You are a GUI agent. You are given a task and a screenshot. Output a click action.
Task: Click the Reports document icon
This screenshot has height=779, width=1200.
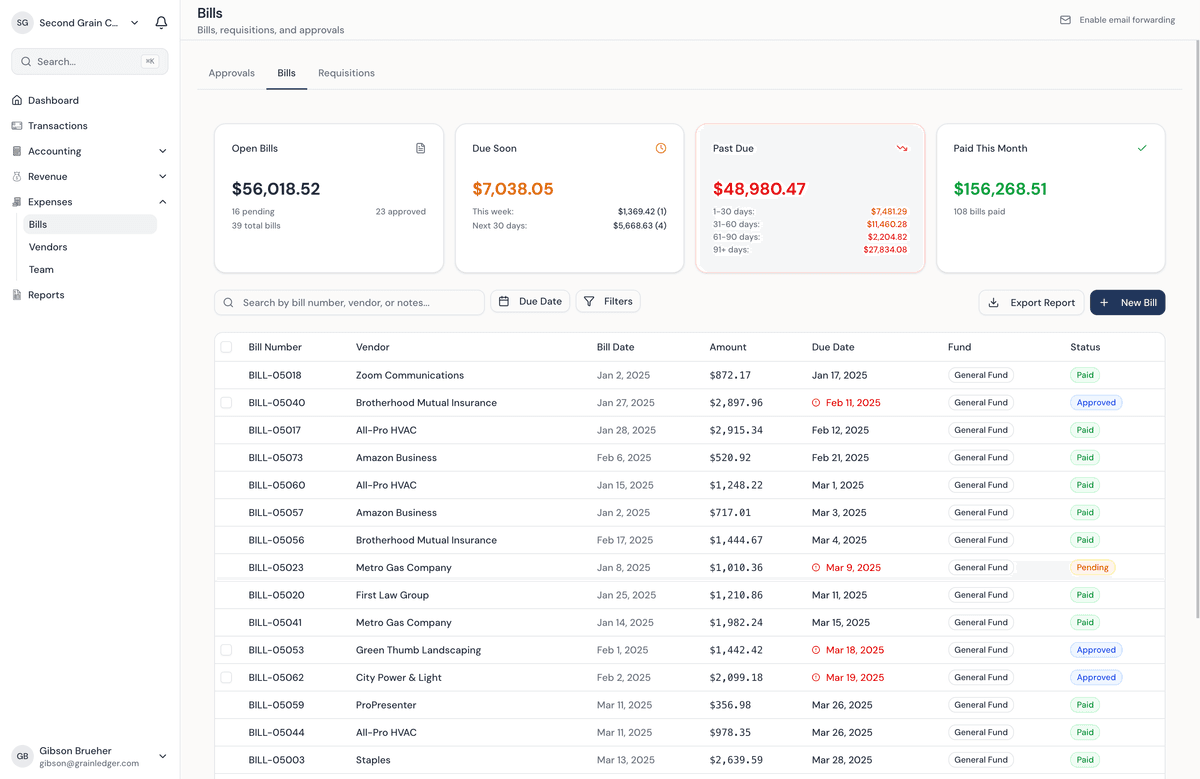17,295
